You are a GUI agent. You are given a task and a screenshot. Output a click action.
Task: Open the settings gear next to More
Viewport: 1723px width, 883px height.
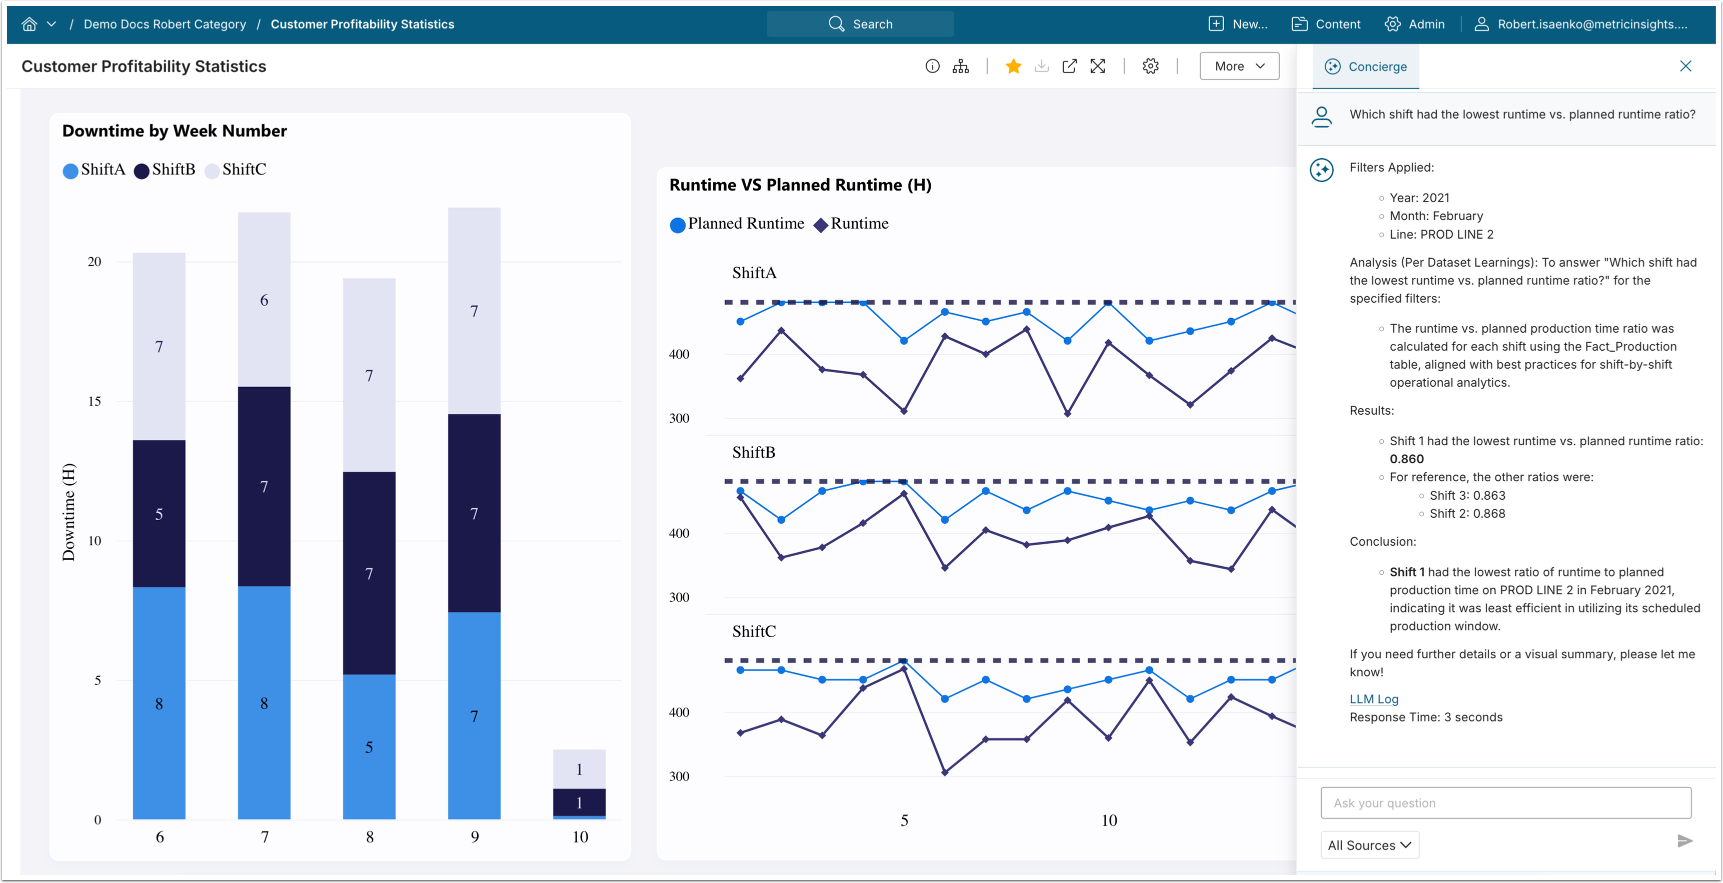click(x=1151, y=66)
